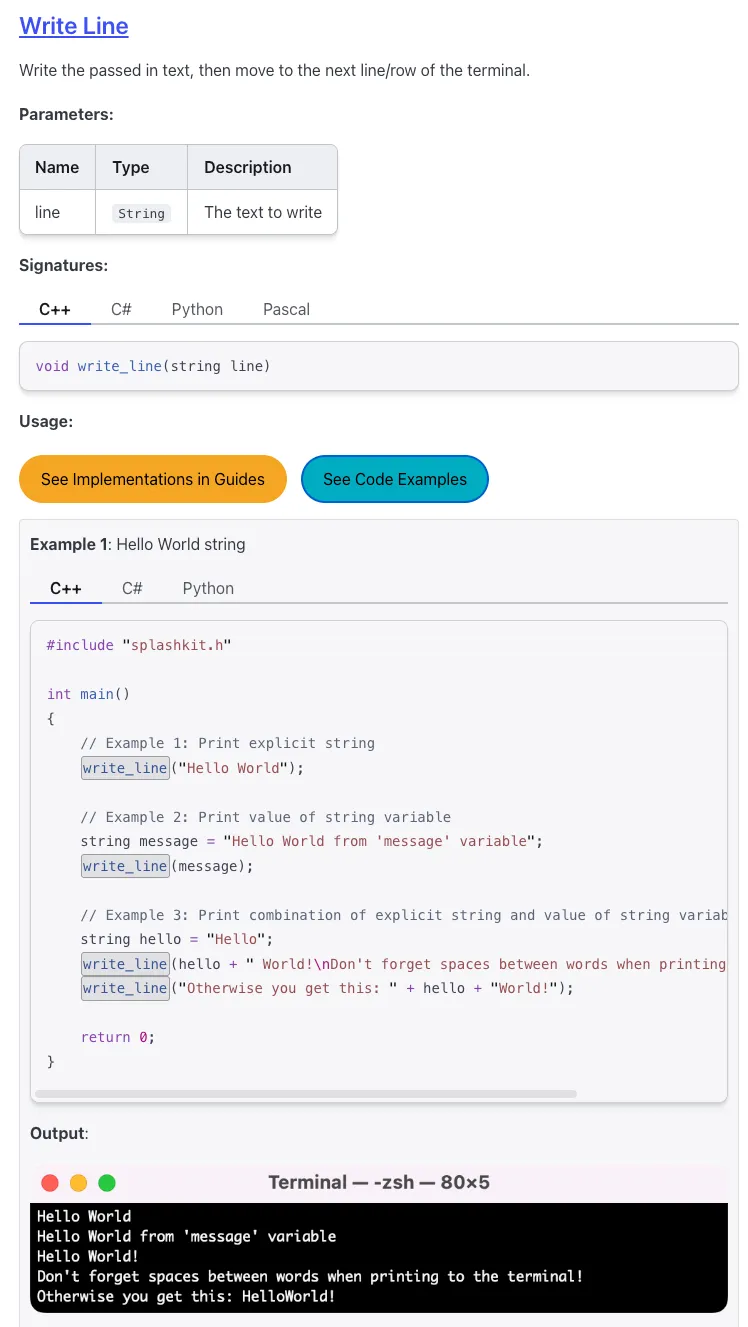Click the red close icon on the Terminal window
748x1327 pixels.
[50, 1182]
